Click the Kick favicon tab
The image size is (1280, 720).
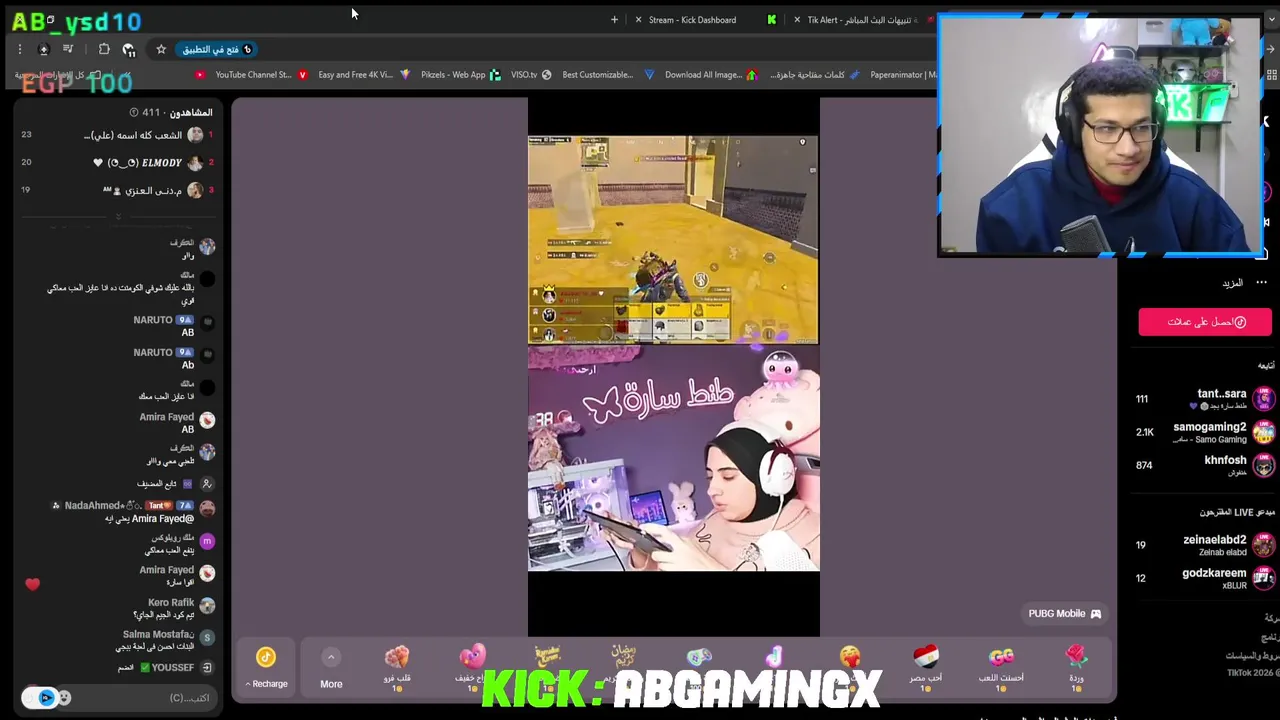click(x=771, y=20)
